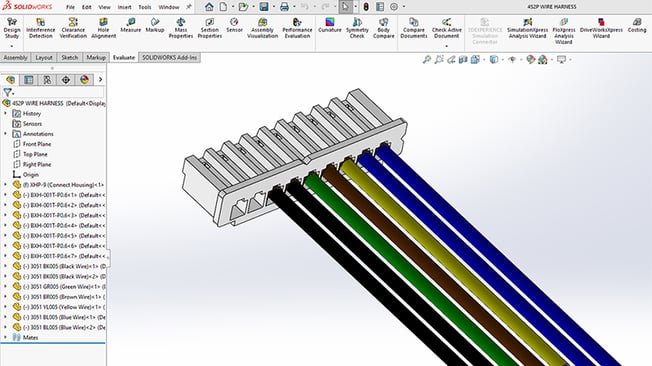
Task: Pin the menu bar with the pushpin
Action: [x=189, y=7]
